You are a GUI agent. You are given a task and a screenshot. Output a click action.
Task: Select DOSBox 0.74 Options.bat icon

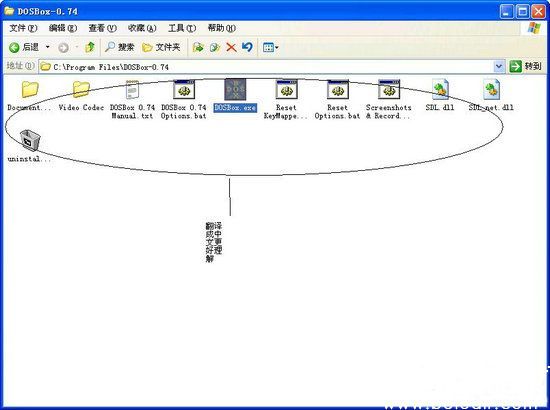pos(184,89)
